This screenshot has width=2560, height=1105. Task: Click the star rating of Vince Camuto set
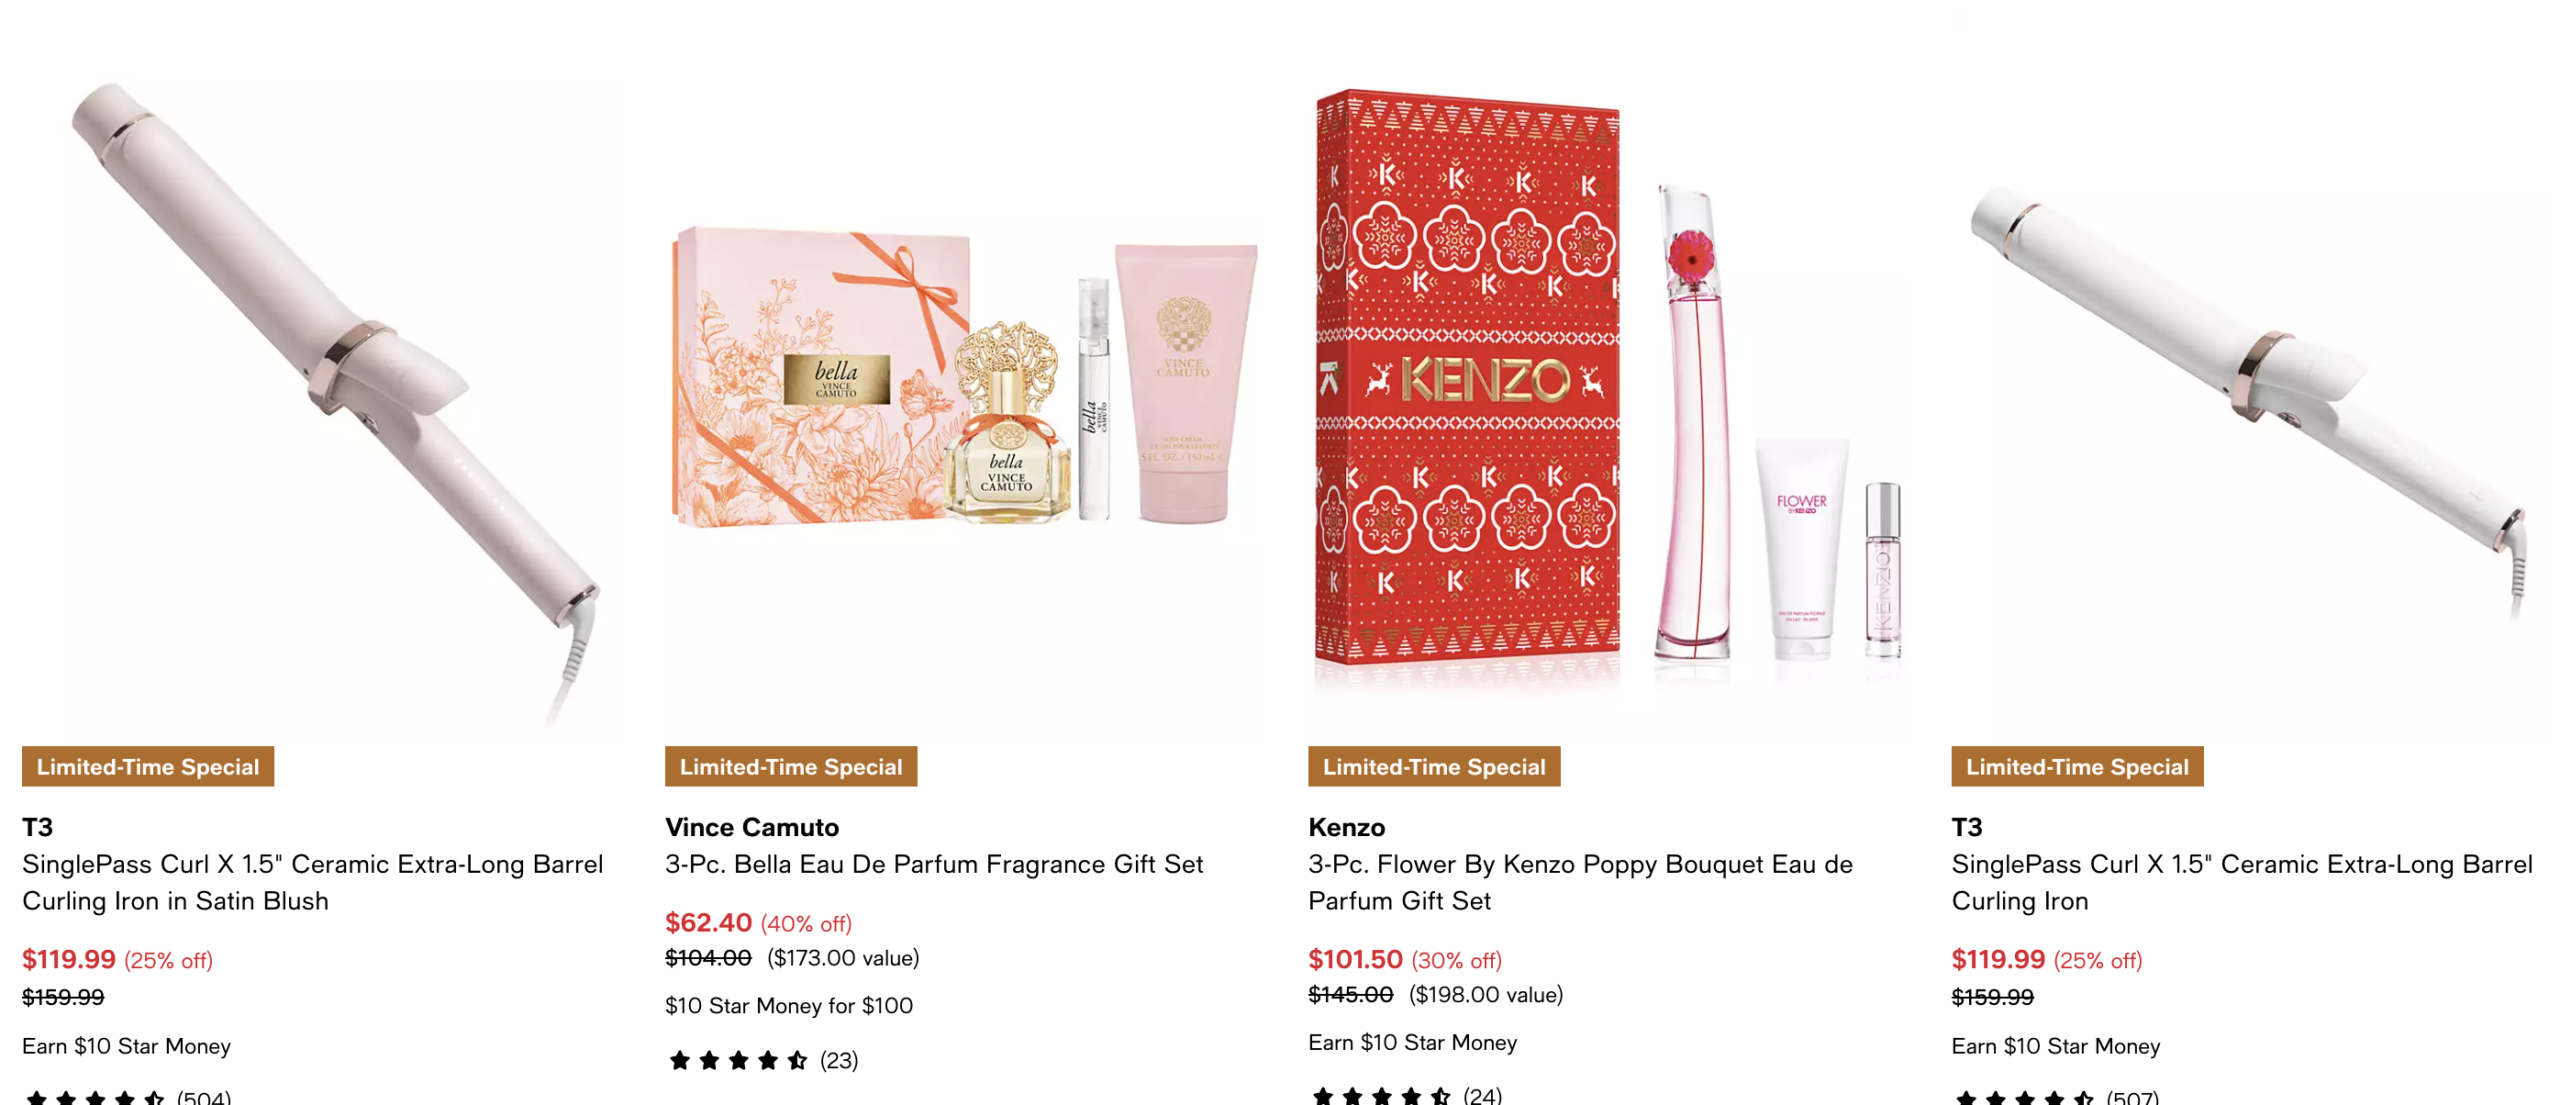pos(738,1060)
